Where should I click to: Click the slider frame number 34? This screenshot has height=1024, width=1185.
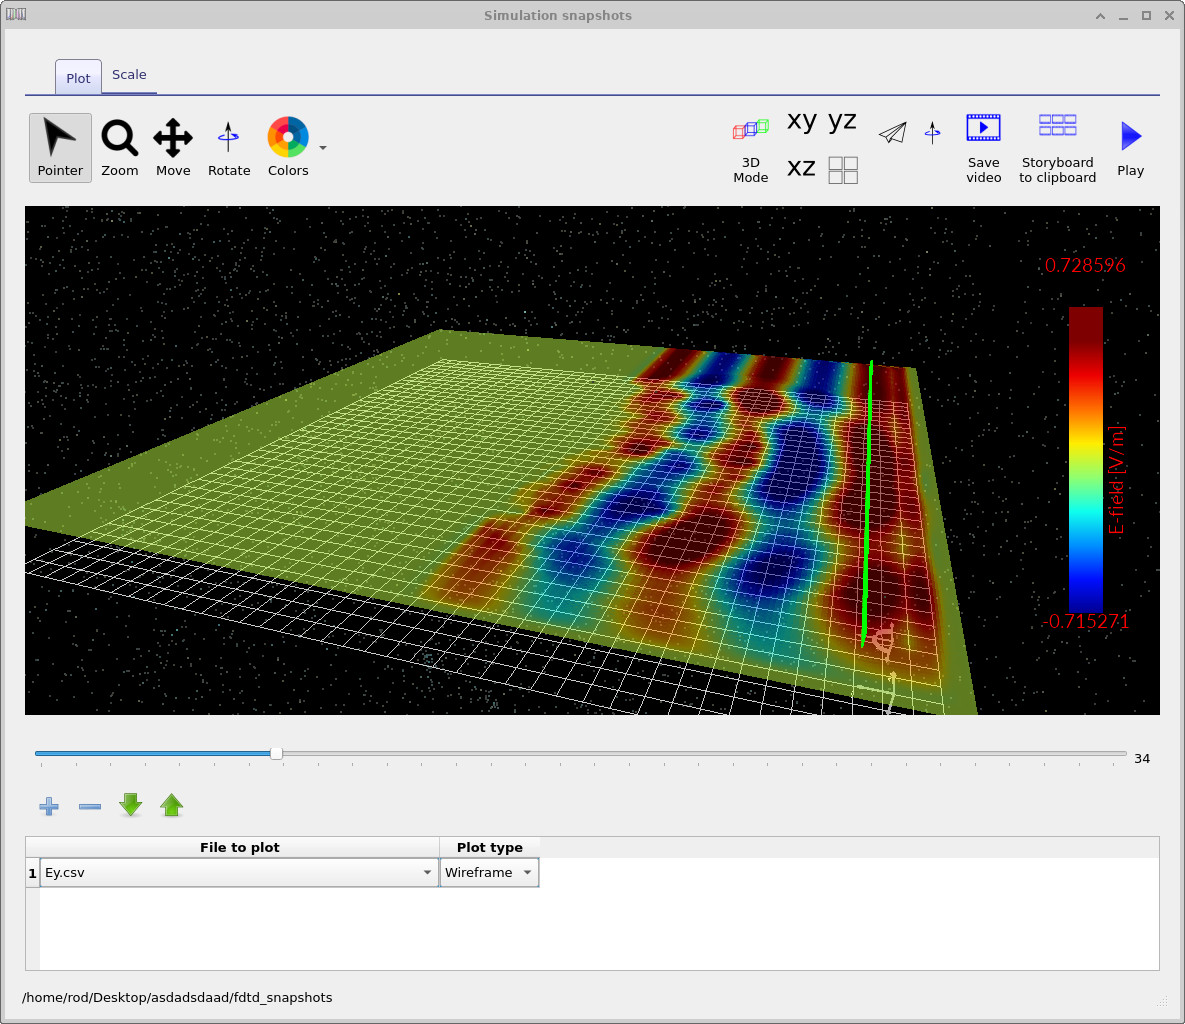(1142, 758)
